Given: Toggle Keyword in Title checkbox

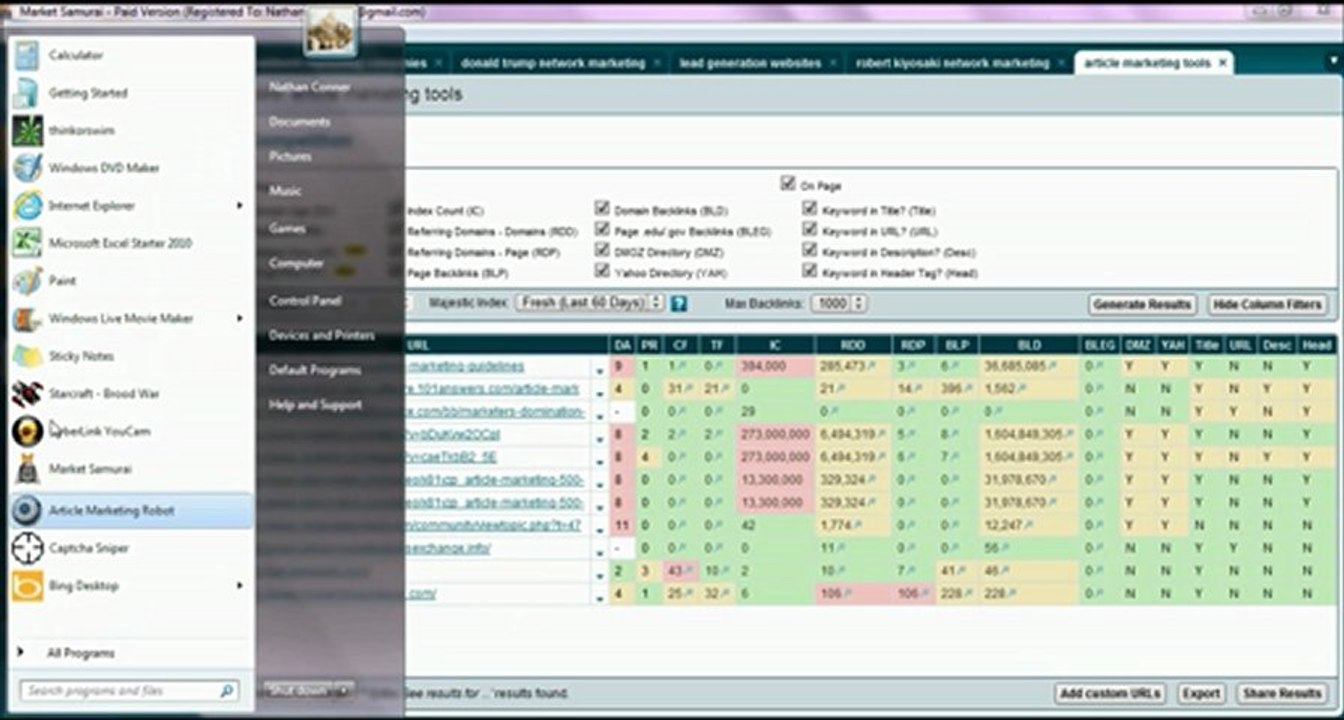Looking at the screenshot, I should 809,210.
